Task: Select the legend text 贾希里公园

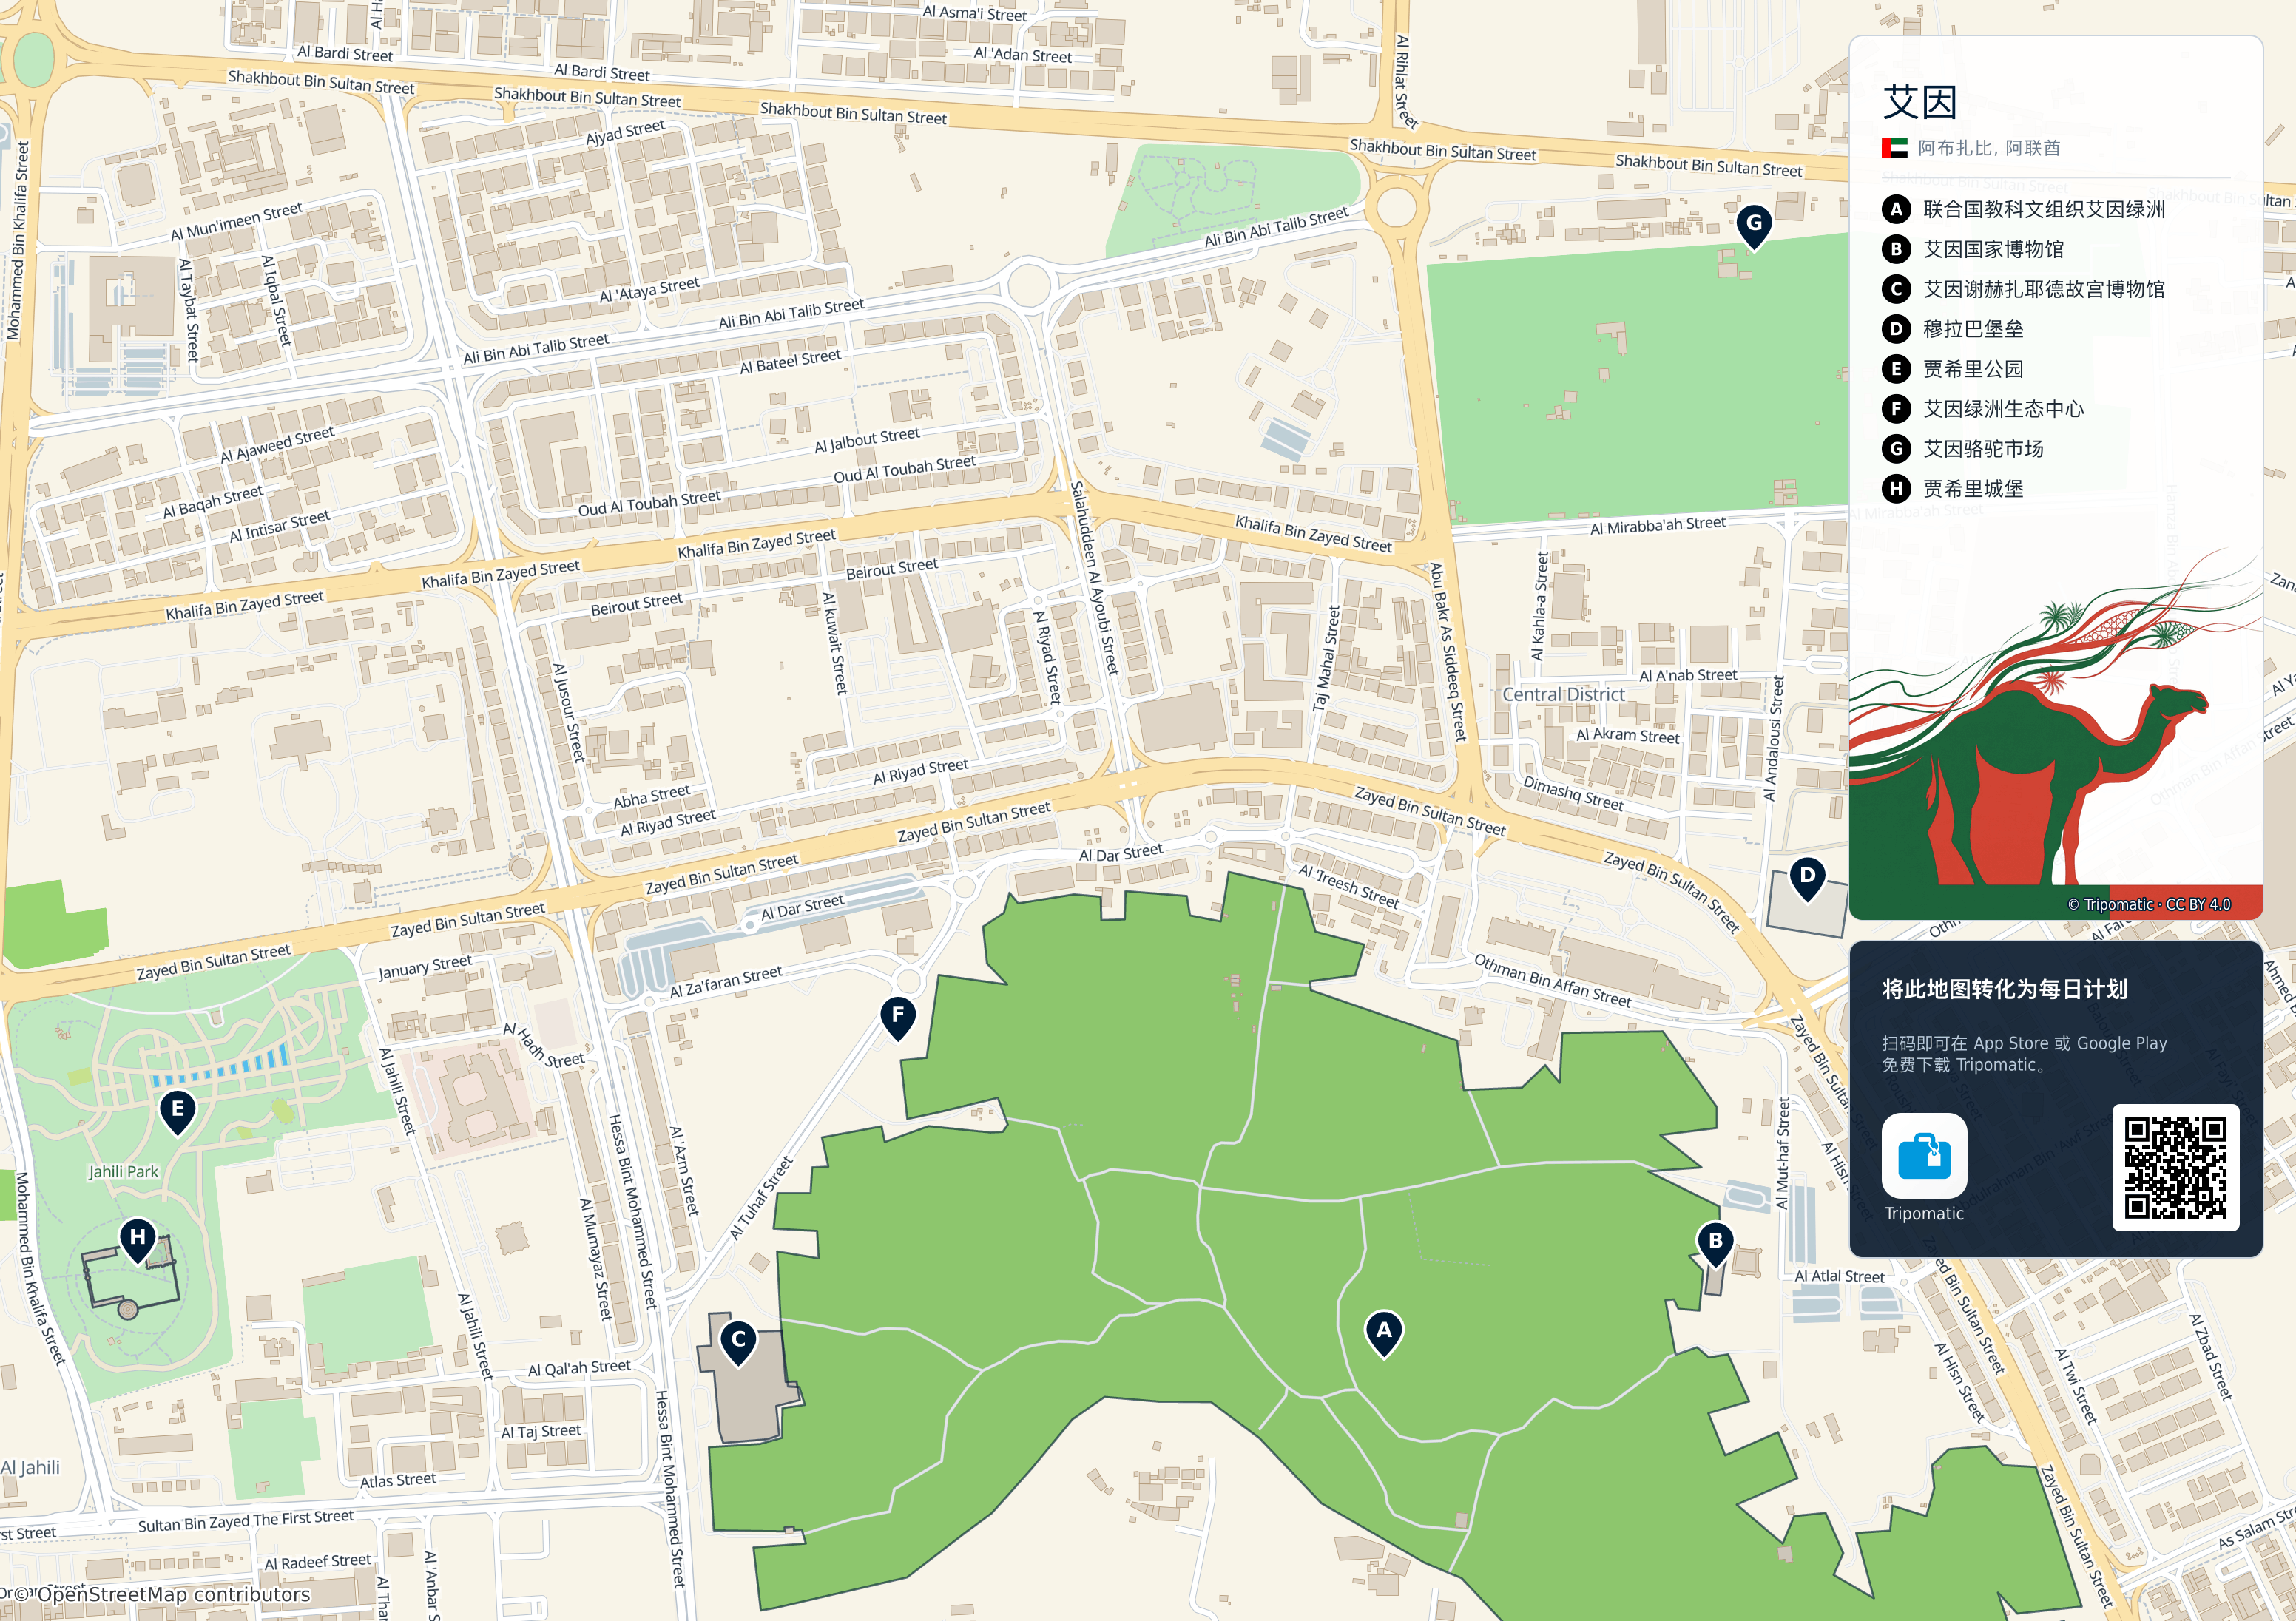Action: [1973, 369]
